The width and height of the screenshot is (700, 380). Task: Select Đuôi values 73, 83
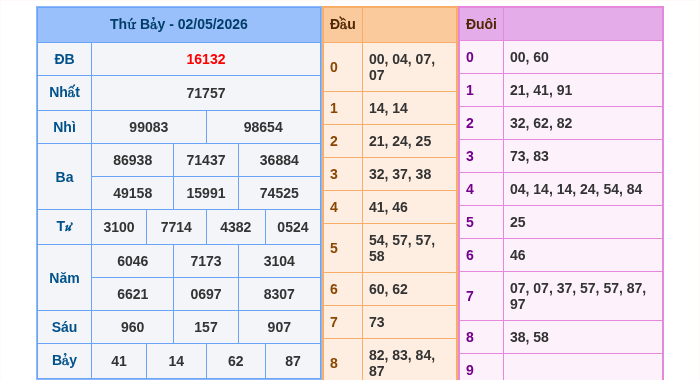point(529,156)
